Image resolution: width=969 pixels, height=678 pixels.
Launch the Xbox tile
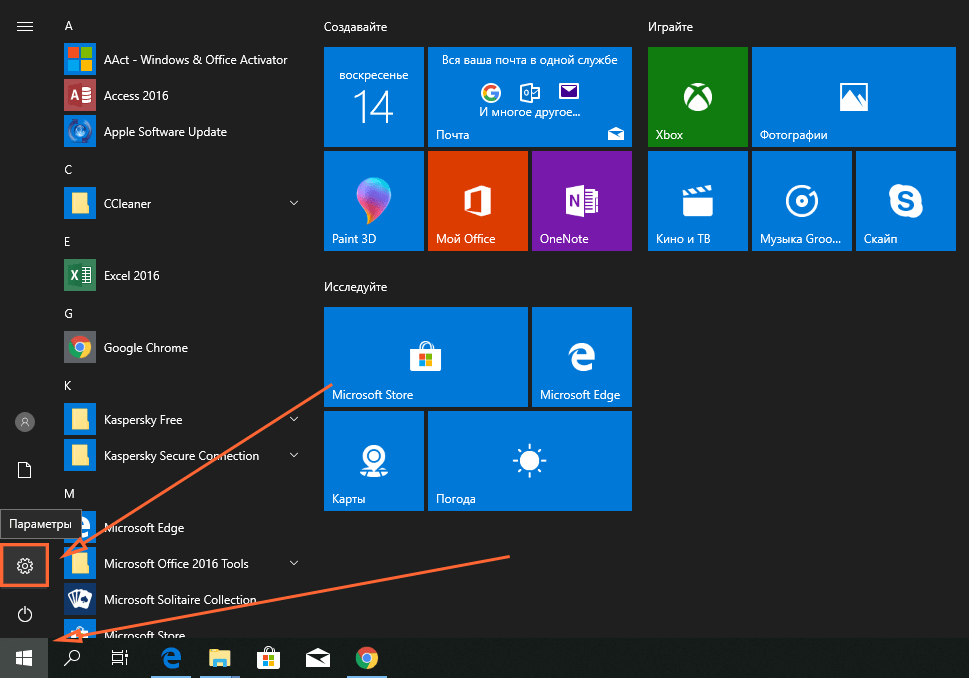tap(698, 97)
